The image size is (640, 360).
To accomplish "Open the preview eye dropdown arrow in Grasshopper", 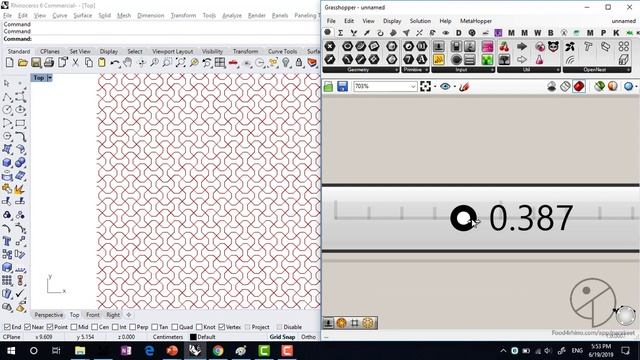I will click(454, 87).
